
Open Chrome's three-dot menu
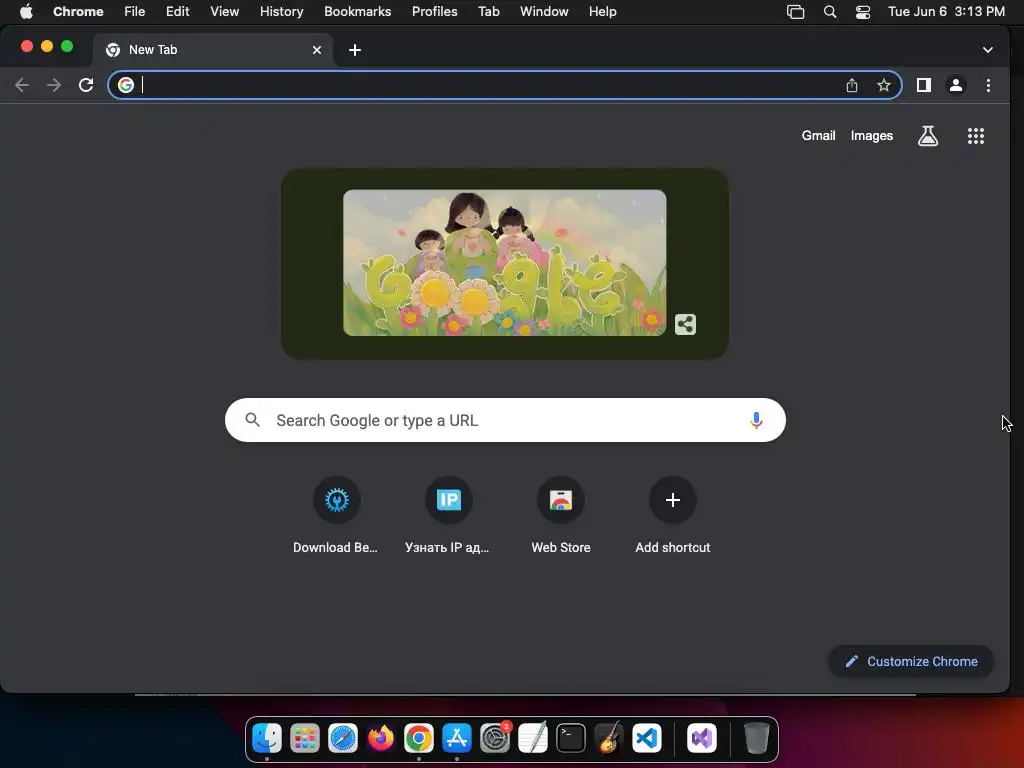click(x=988, y=85)
